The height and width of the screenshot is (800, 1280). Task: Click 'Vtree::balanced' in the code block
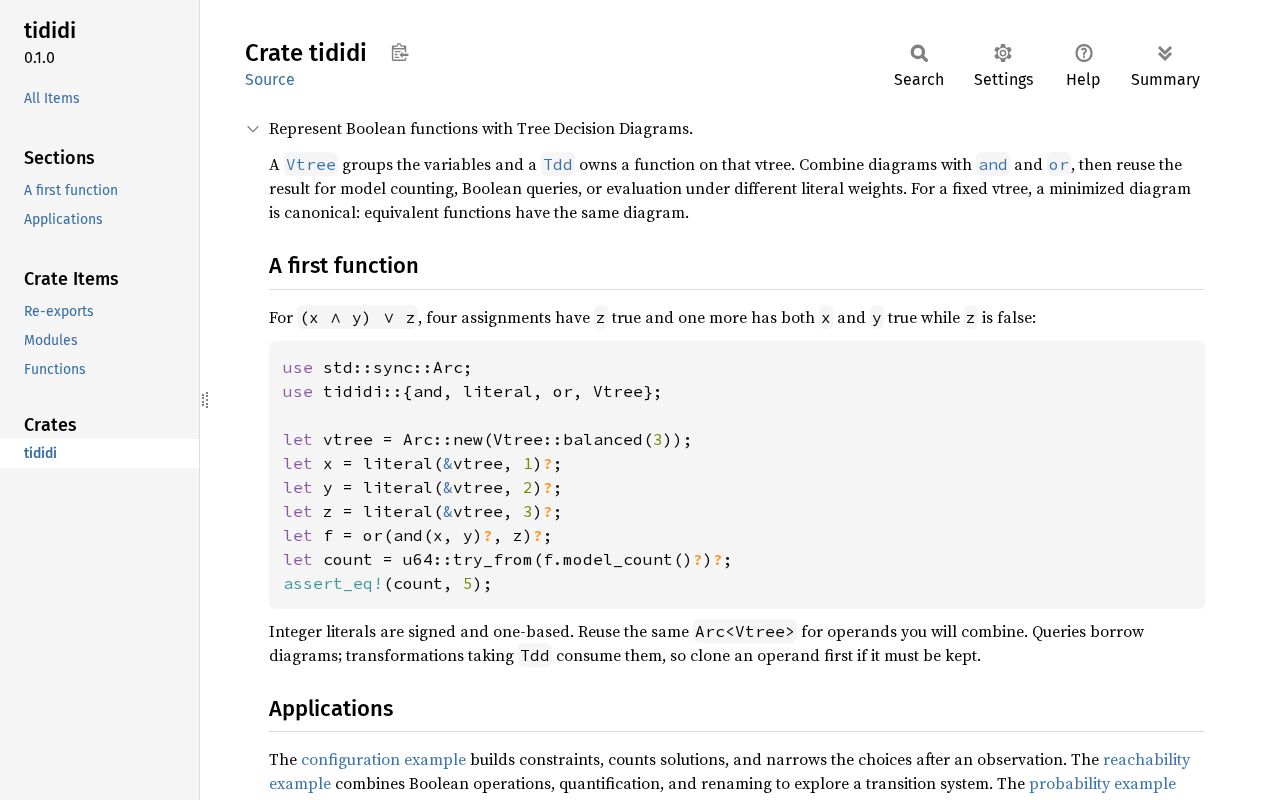tap(568, 440)
